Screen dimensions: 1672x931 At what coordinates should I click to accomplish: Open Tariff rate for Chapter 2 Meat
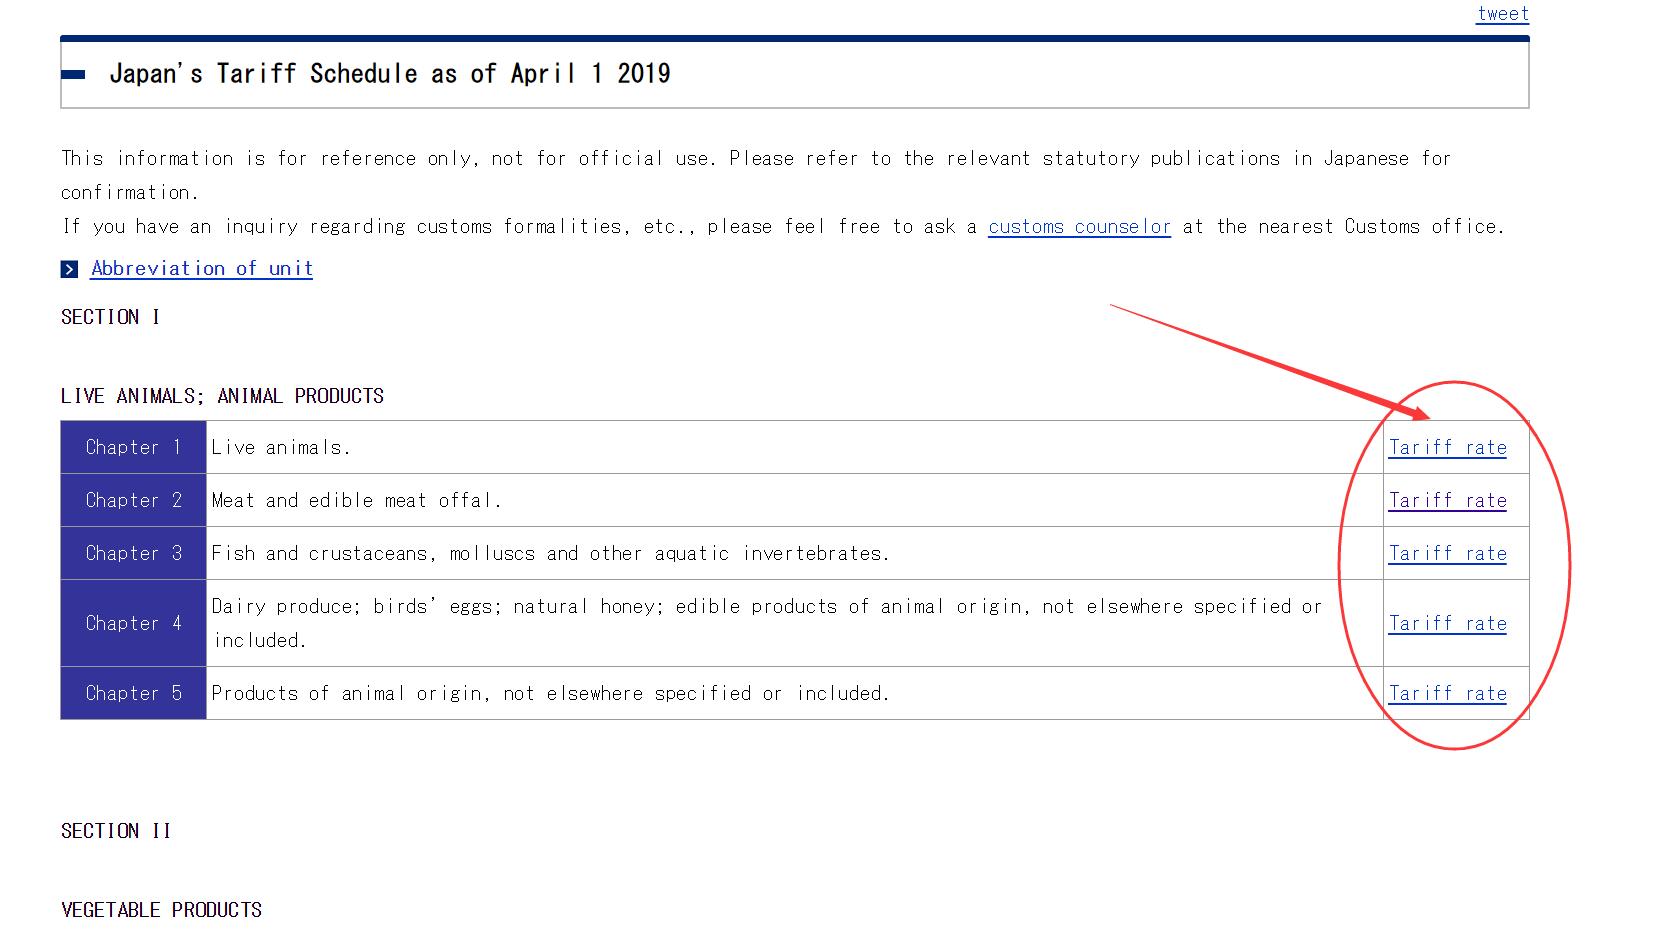coord(1446,500)
